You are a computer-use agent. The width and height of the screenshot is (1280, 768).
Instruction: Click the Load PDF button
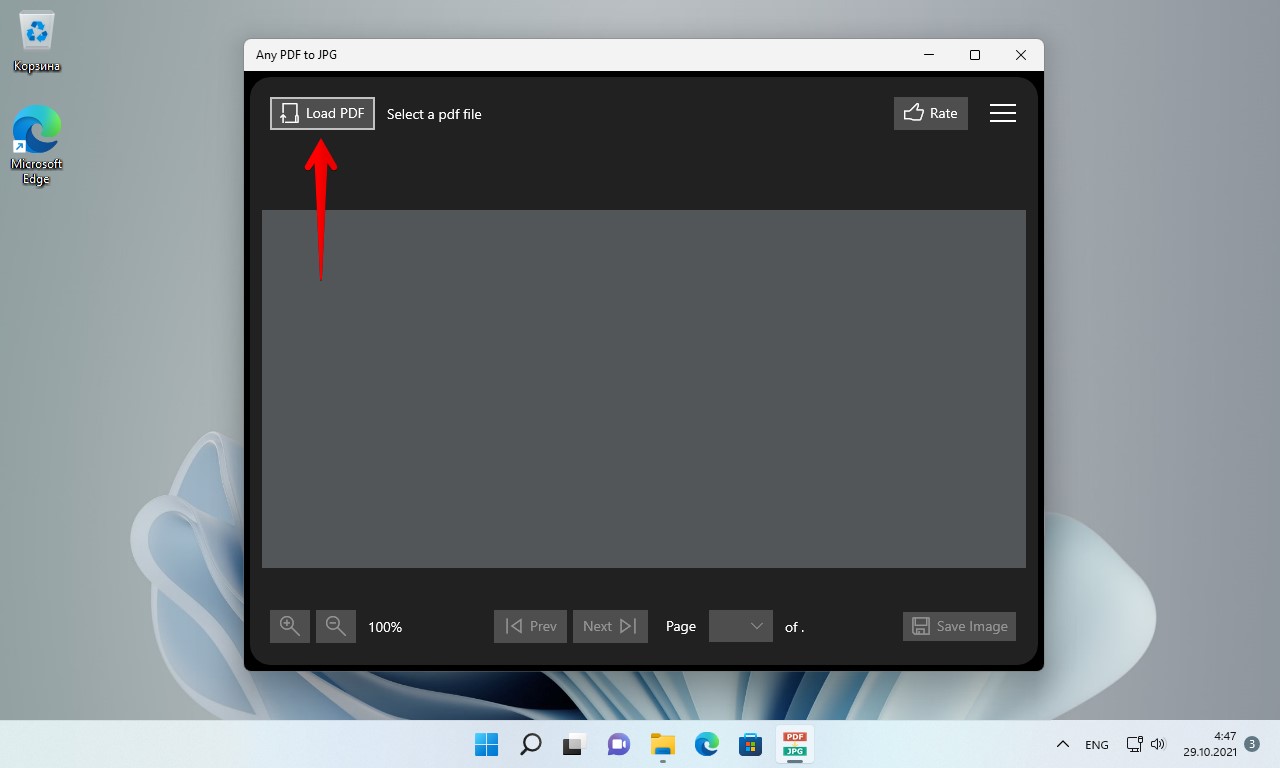click(322, 113)
